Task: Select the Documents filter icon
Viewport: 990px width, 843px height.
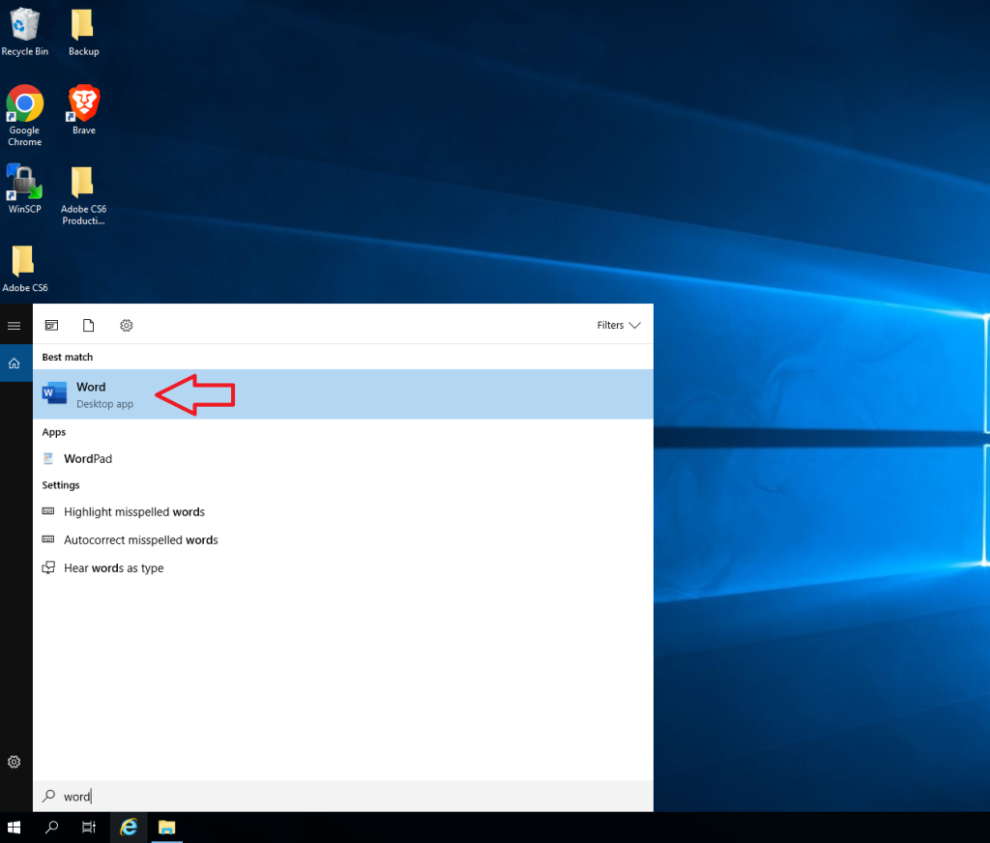Action: pos(88,325)
